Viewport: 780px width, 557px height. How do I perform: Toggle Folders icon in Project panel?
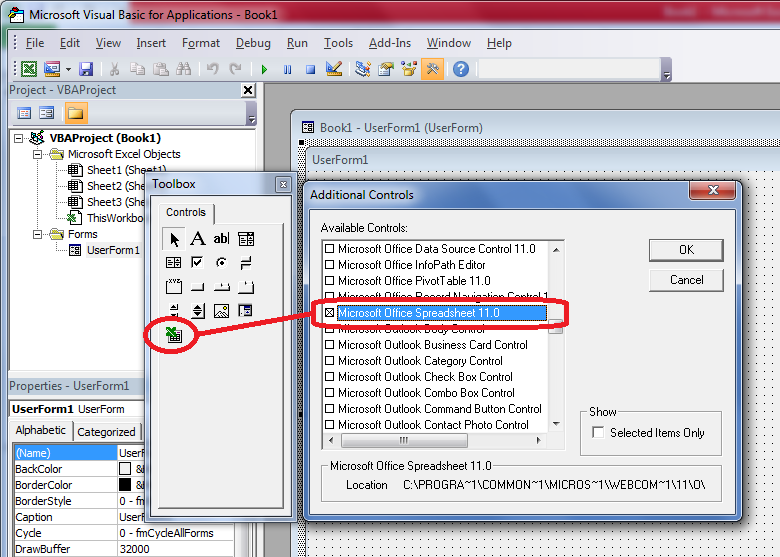pos(76,113)
